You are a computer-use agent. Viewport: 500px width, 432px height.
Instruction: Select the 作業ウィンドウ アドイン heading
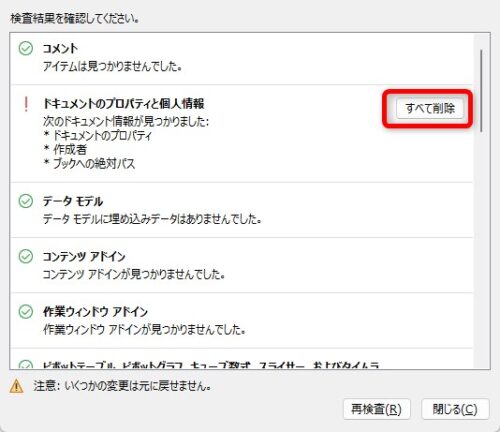pyautogui.click(x=95, y=312)
